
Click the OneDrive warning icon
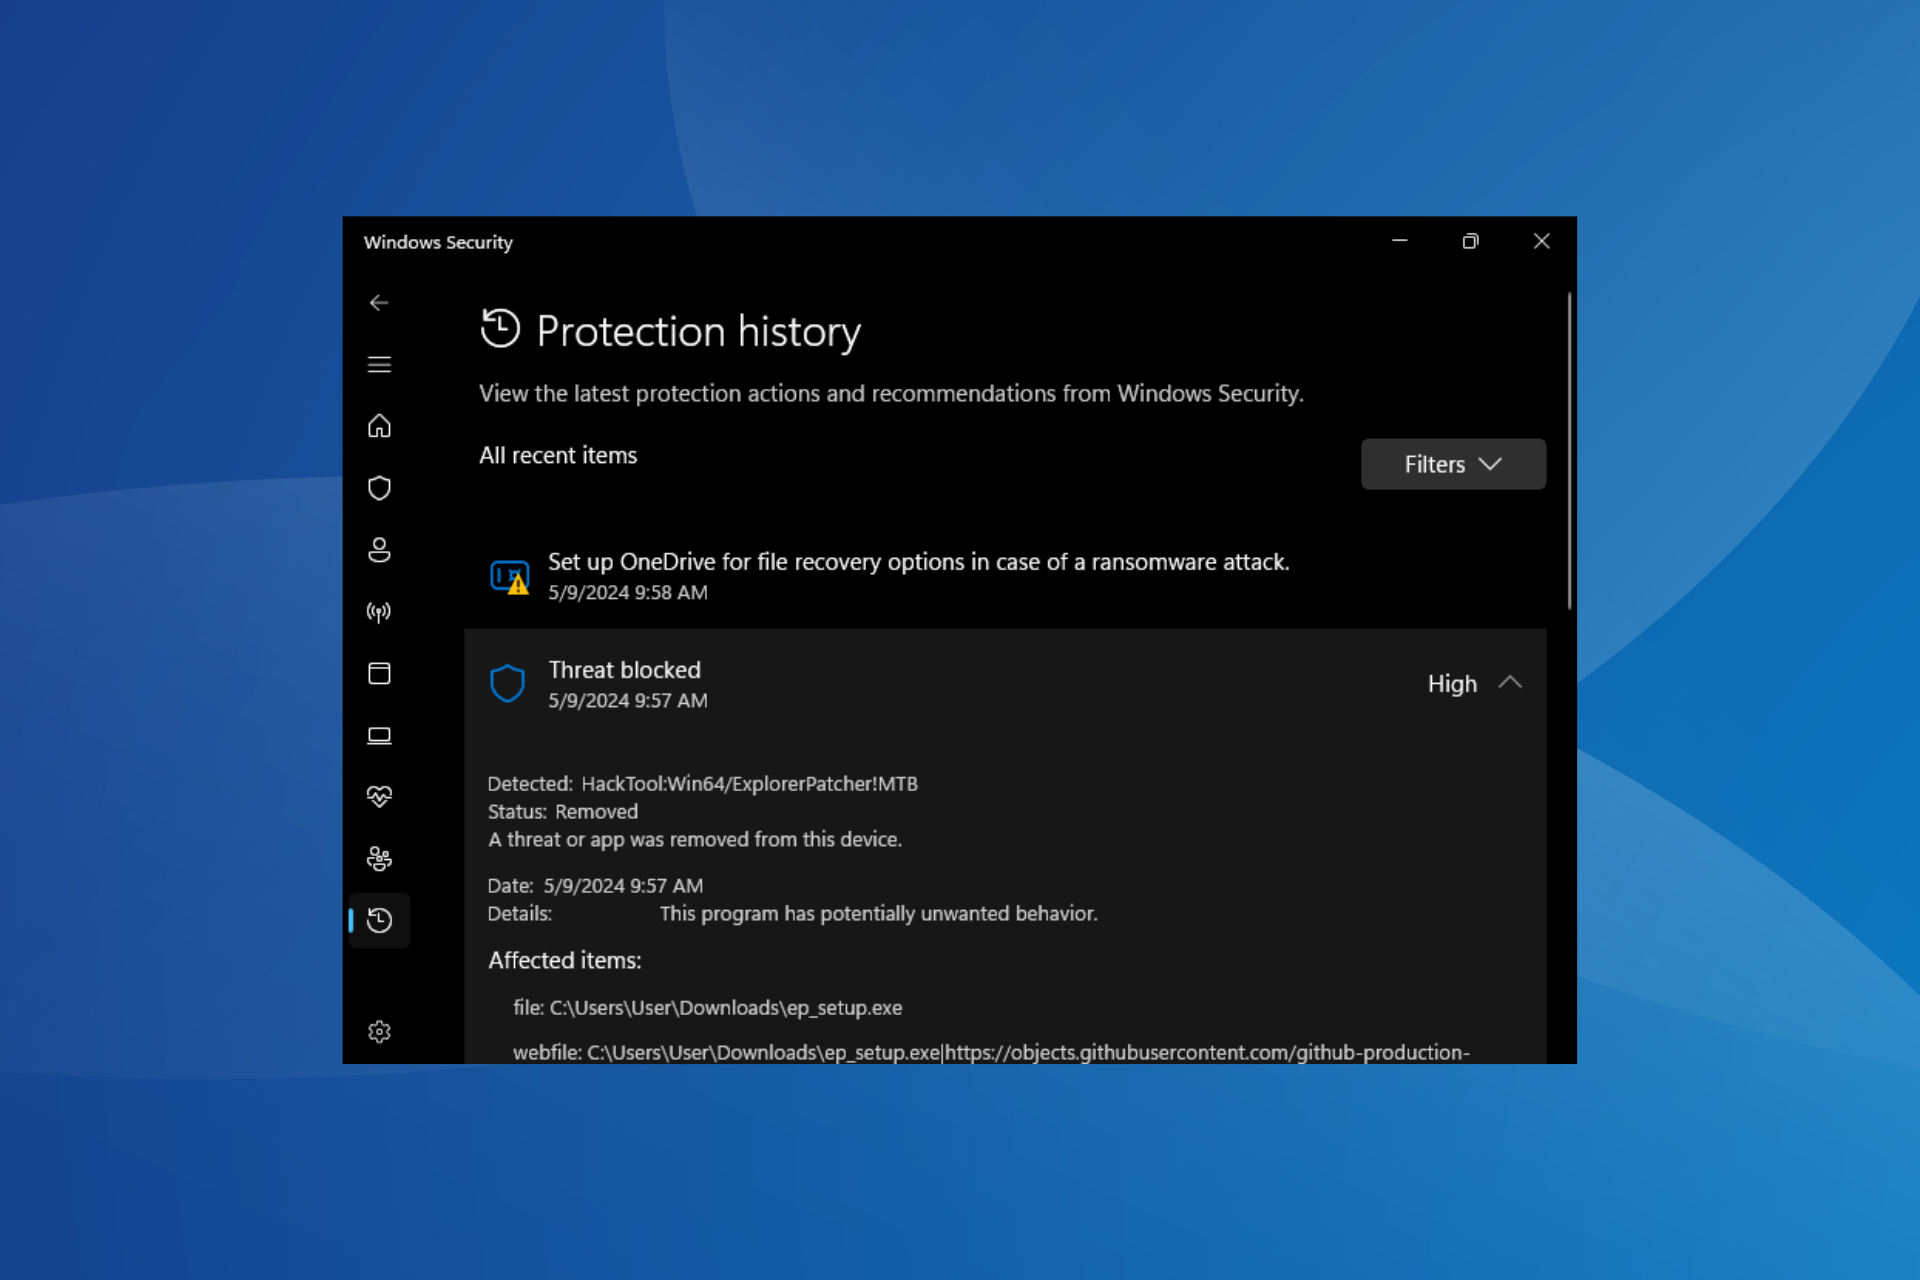pos(510,577)
